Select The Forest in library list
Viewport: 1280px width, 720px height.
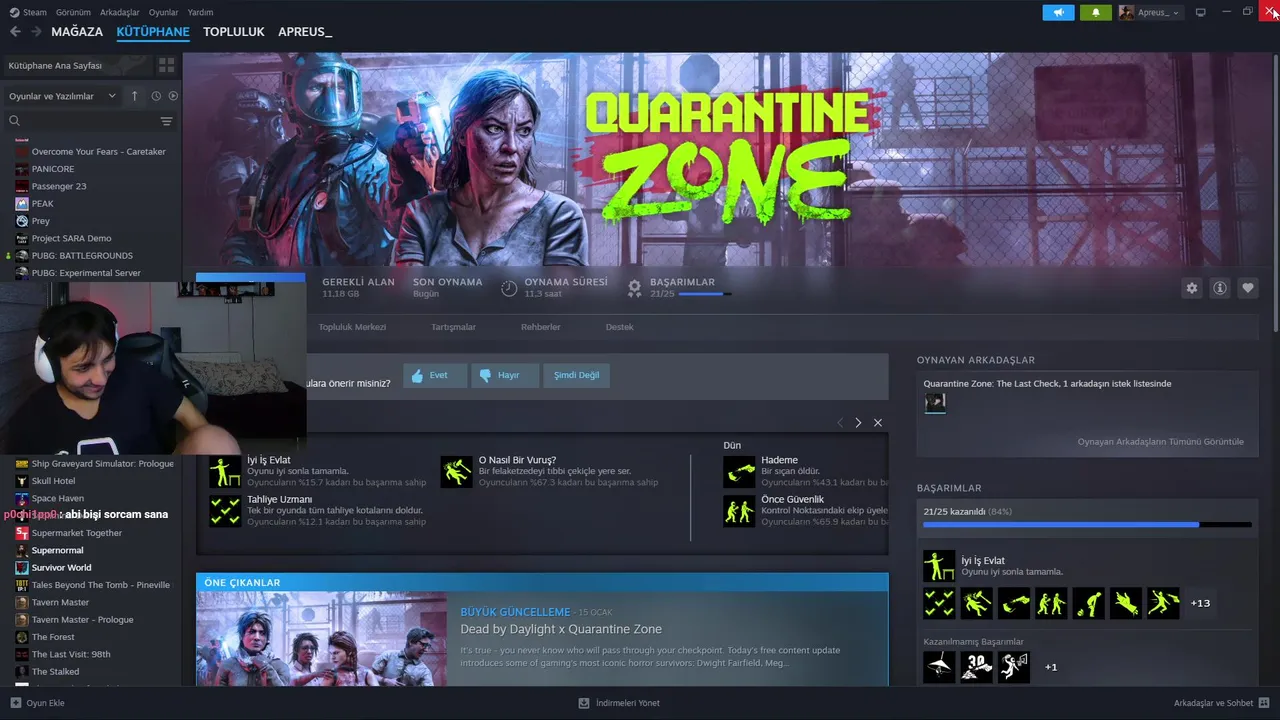53,637
